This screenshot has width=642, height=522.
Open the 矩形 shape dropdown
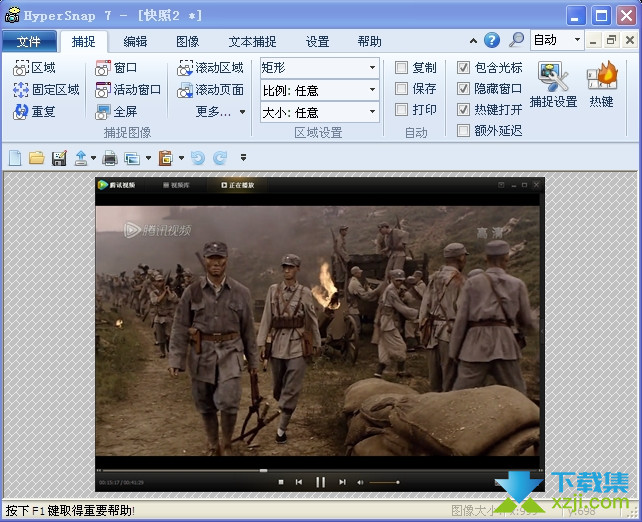click(x=319, y=68)
